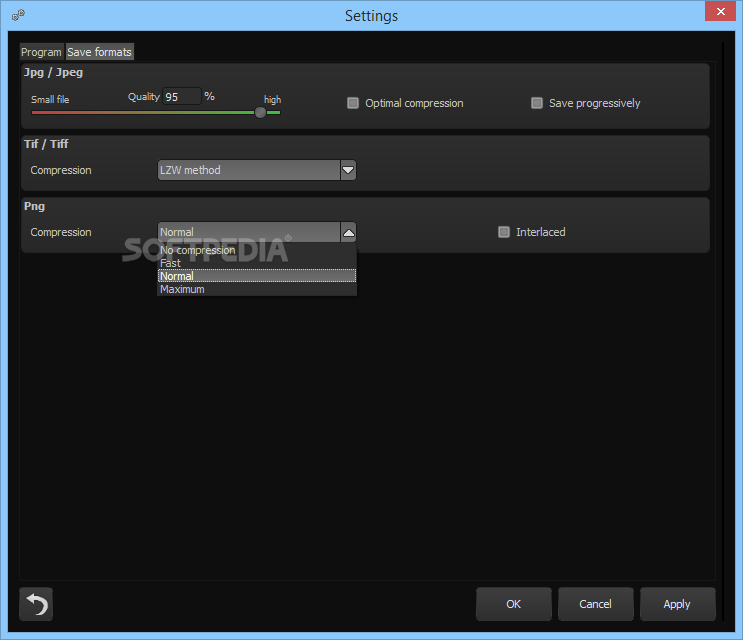Click the settings gears icon in title bar

pyautogui.click(x=18, y=15)
